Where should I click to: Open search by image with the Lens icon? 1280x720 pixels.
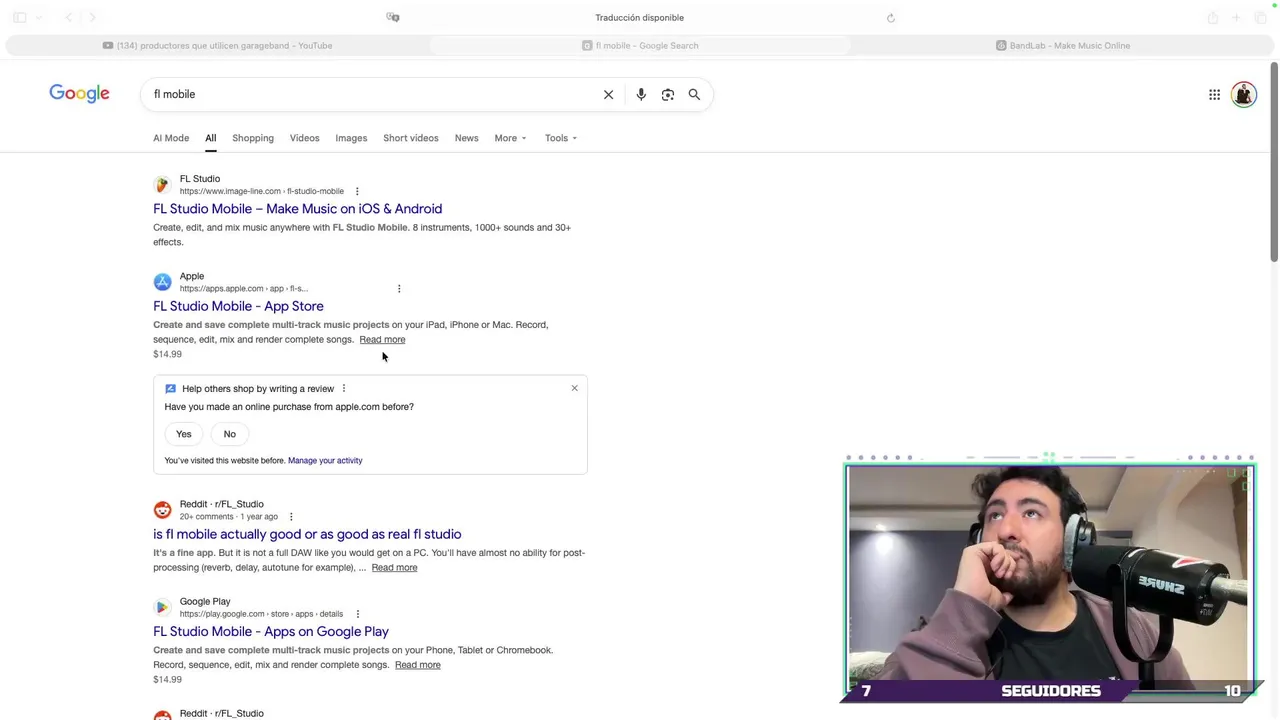(668, 94)
